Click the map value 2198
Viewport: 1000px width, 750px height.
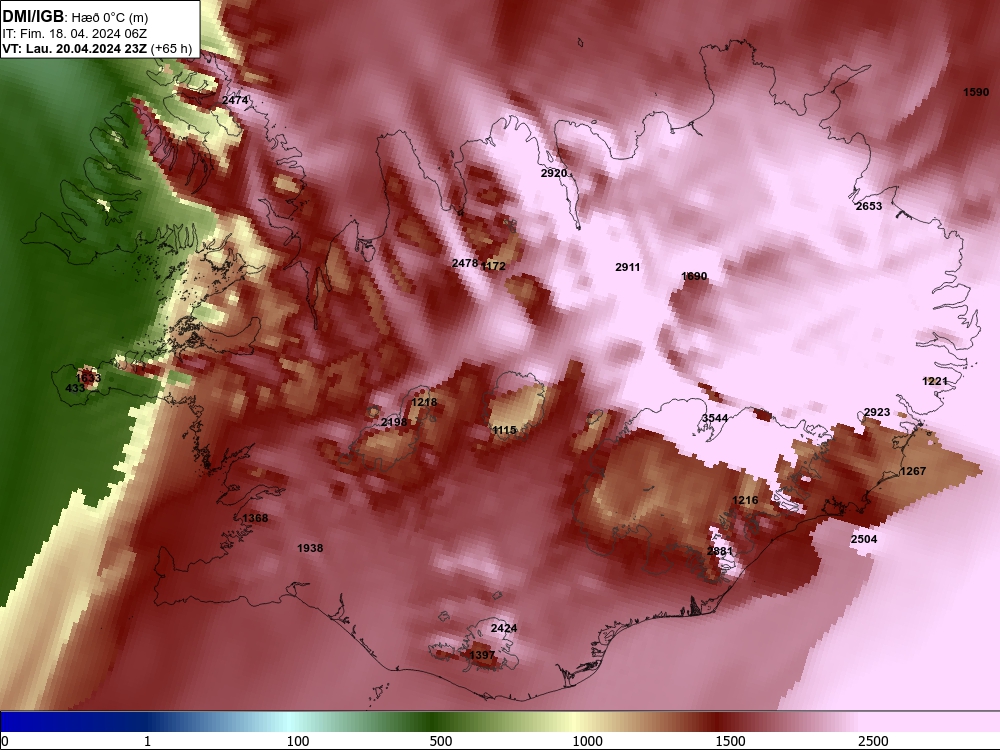coord(394,422)
